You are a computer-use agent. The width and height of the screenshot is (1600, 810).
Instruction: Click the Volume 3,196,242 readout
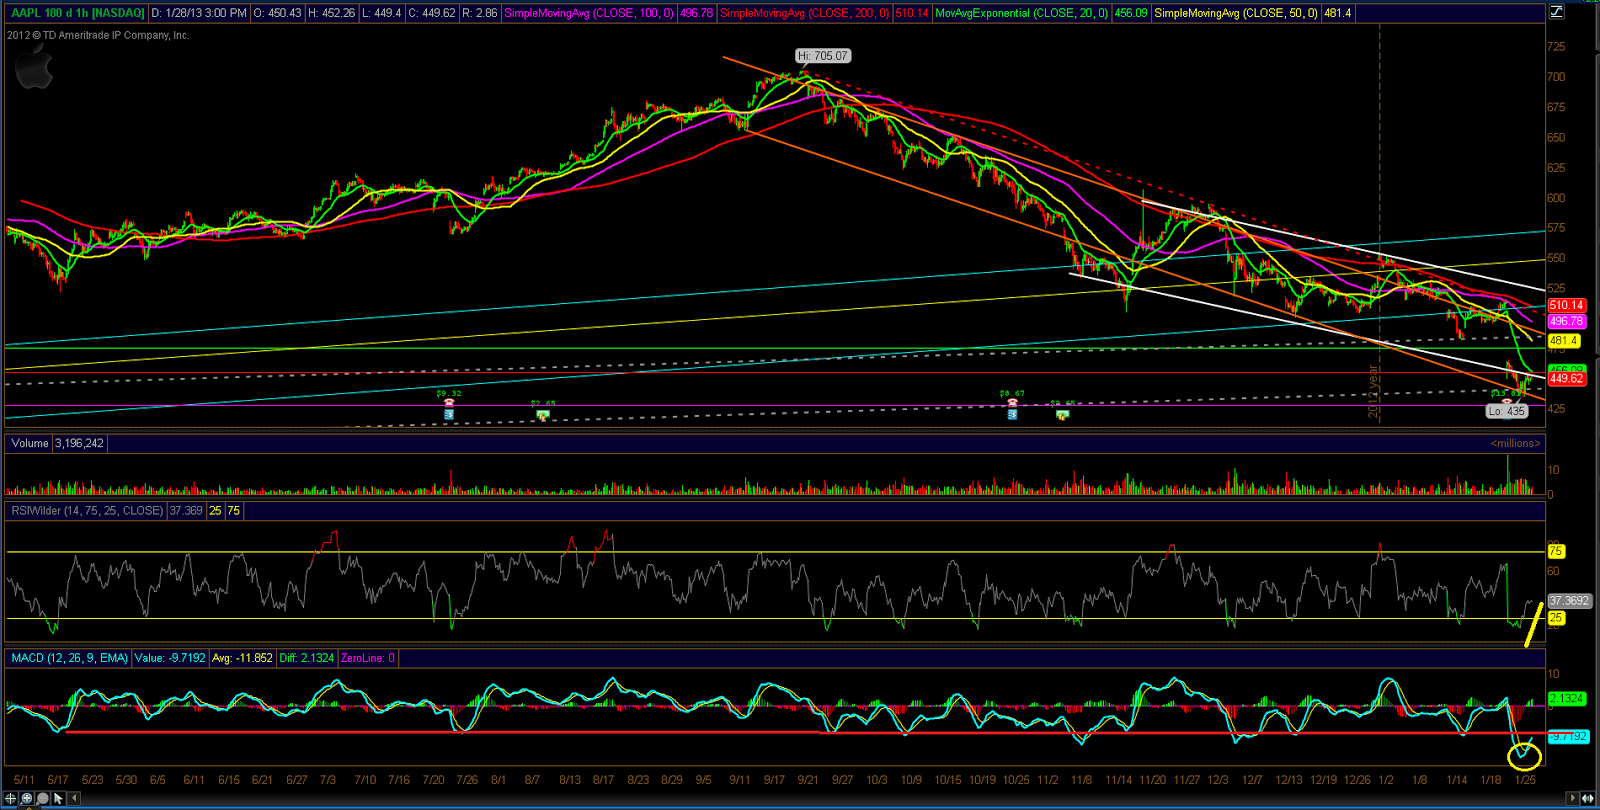(x=80, y=443)
